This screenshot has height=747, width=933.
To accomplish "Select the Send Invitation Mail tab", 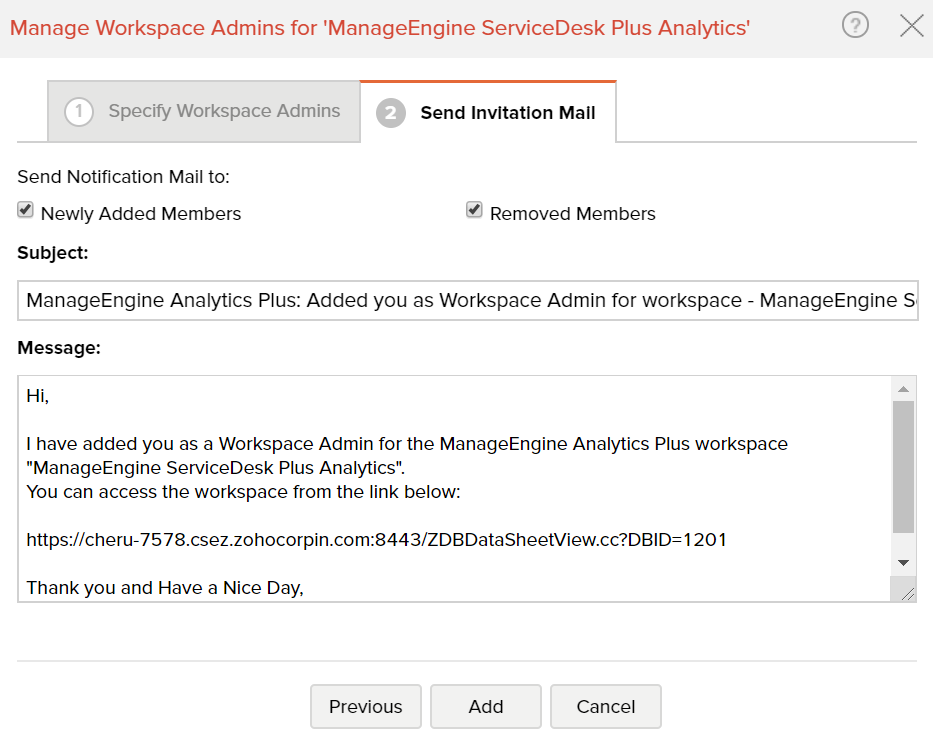I will tap(488, 112).
